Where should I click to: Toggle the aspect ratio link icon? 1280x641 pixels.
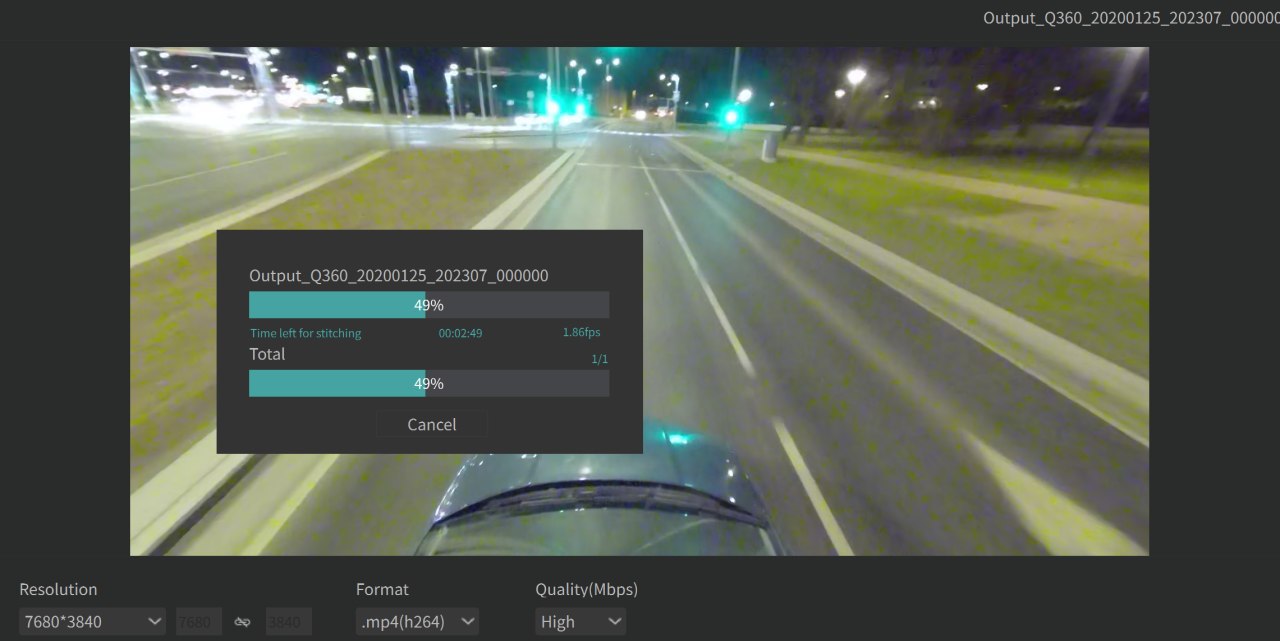(x=242, y=622)
